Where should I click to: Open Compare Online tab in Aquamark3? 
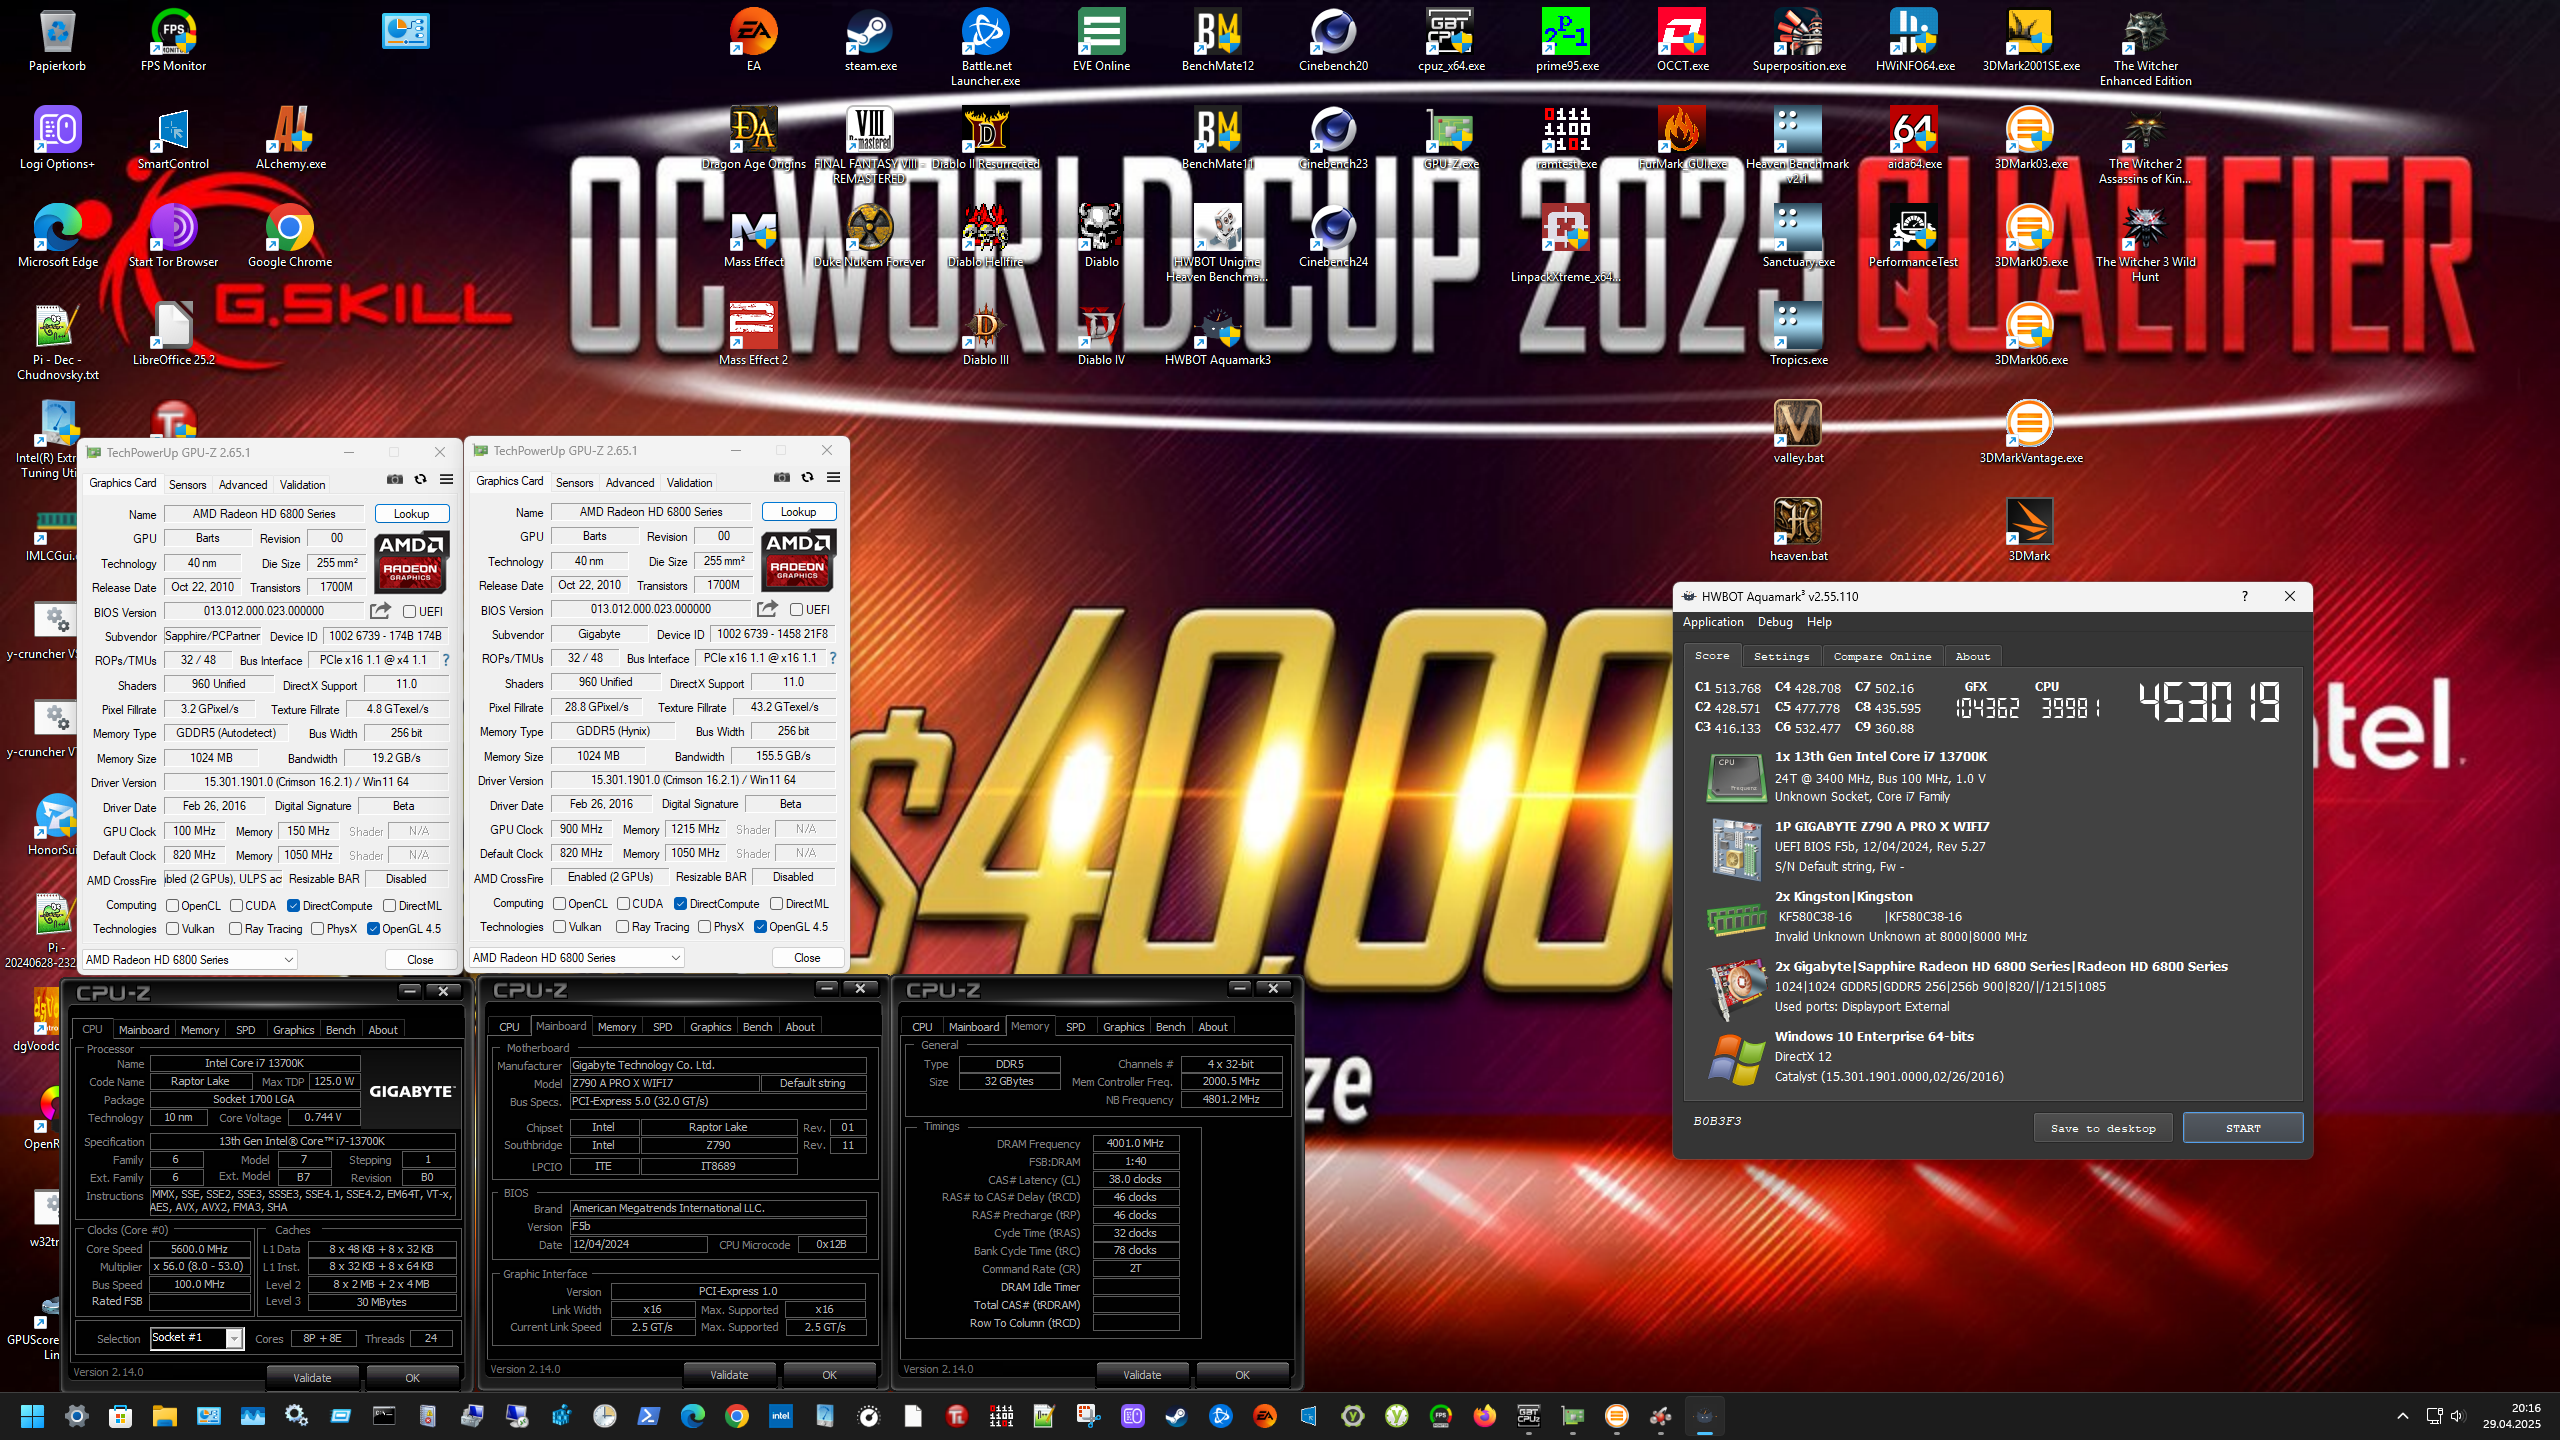tap(1882, 657)
